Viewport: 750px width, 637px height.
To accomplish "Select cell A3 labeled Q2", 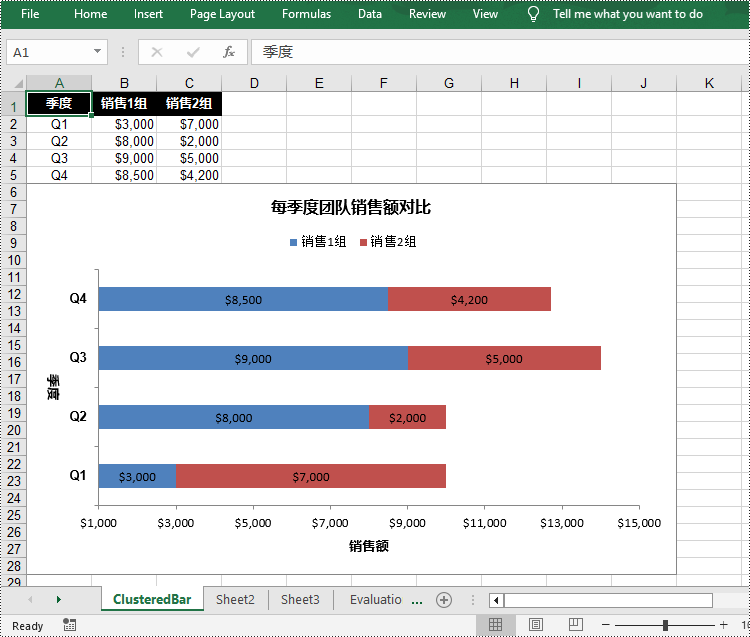I will coord(59,141).
